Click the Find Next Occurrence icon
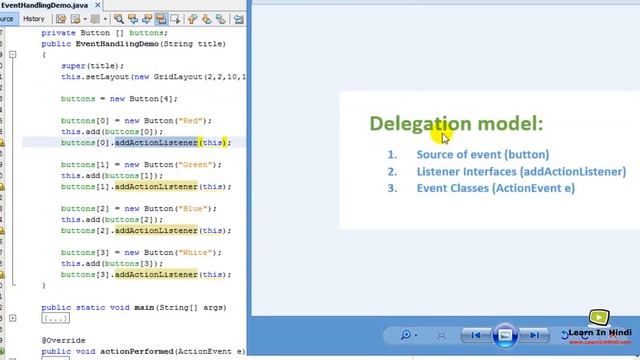Screen dimensions: 640x360 (x=147, y=19)
